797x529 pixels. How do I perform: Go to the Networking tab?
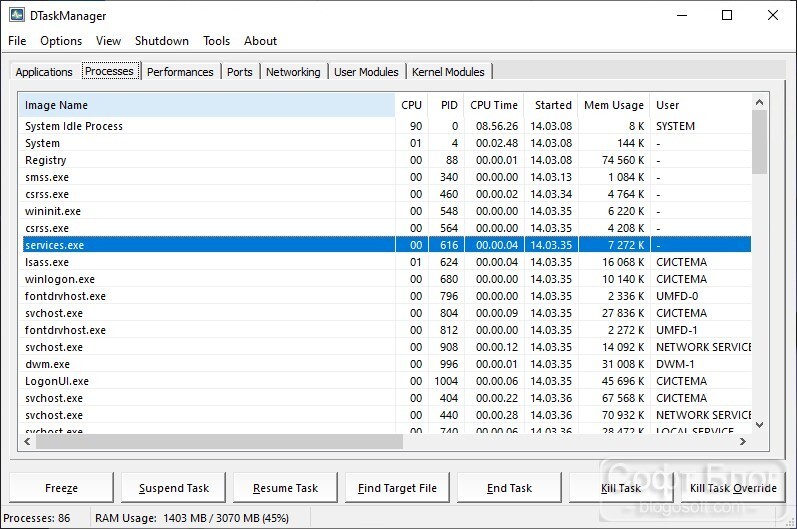point(293,72)
